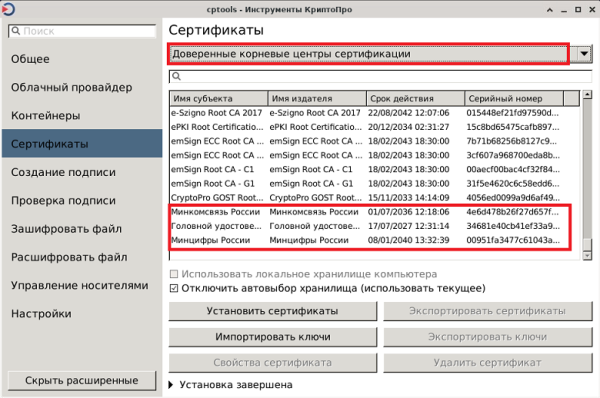Select the 'Головной удостове...' certificate row
Viewport: 600px width, 398px height.
pos(375,226)
